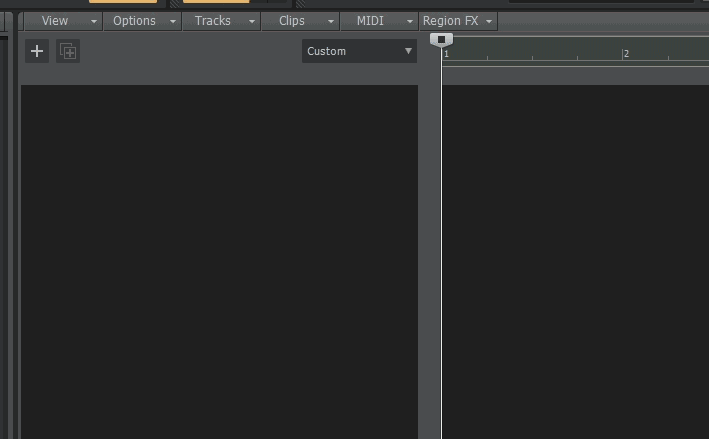Expand the Custom track control dropdown
Screen dimensions: 709x439
coord(359,51)
